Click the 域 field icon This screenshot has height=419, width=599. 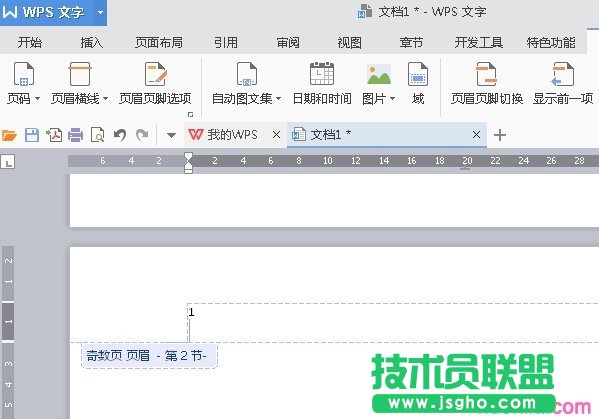coord(418,74)
